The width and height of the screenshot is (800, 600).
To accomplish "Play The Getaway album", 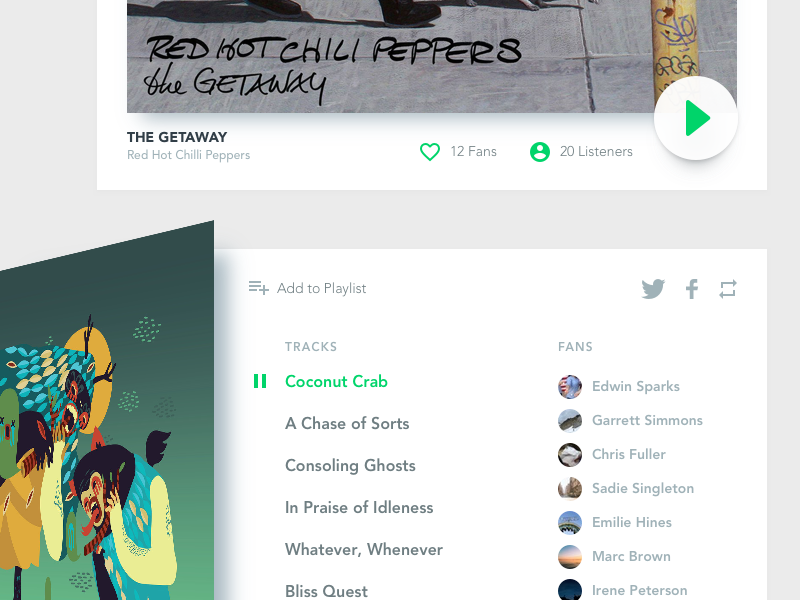I will (696, 118).
